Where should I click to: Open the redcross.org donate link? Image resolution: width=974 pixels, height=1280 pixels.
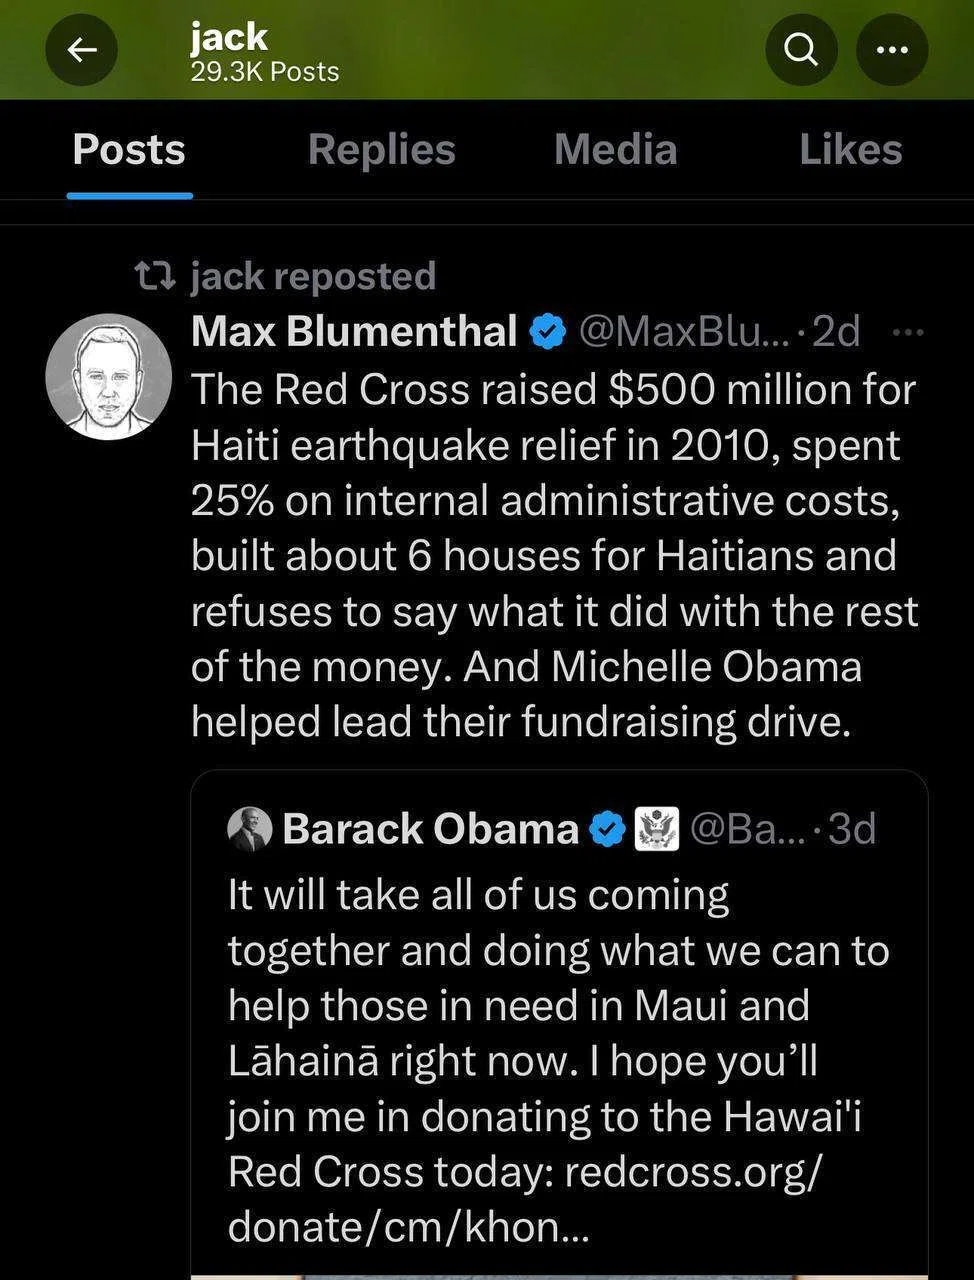pos(524,1199)
